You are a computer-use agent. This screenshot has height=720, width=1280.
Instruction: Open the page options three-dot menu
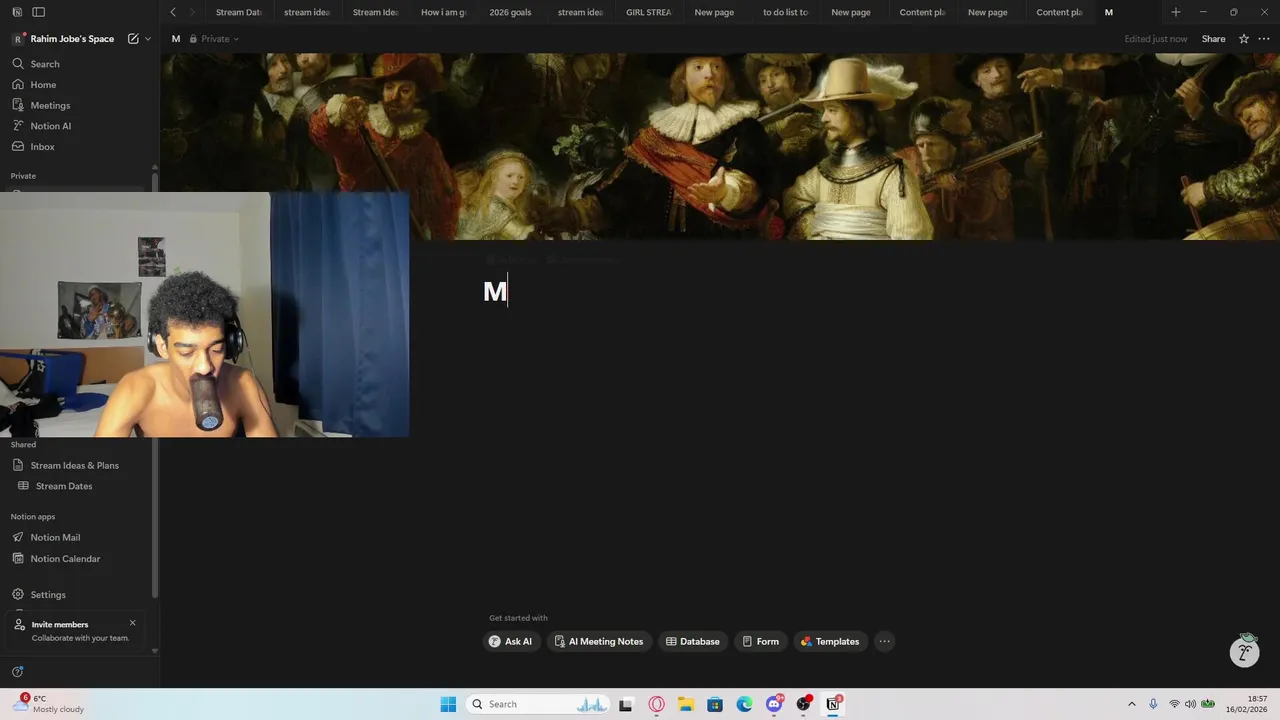pos(1264,39)
